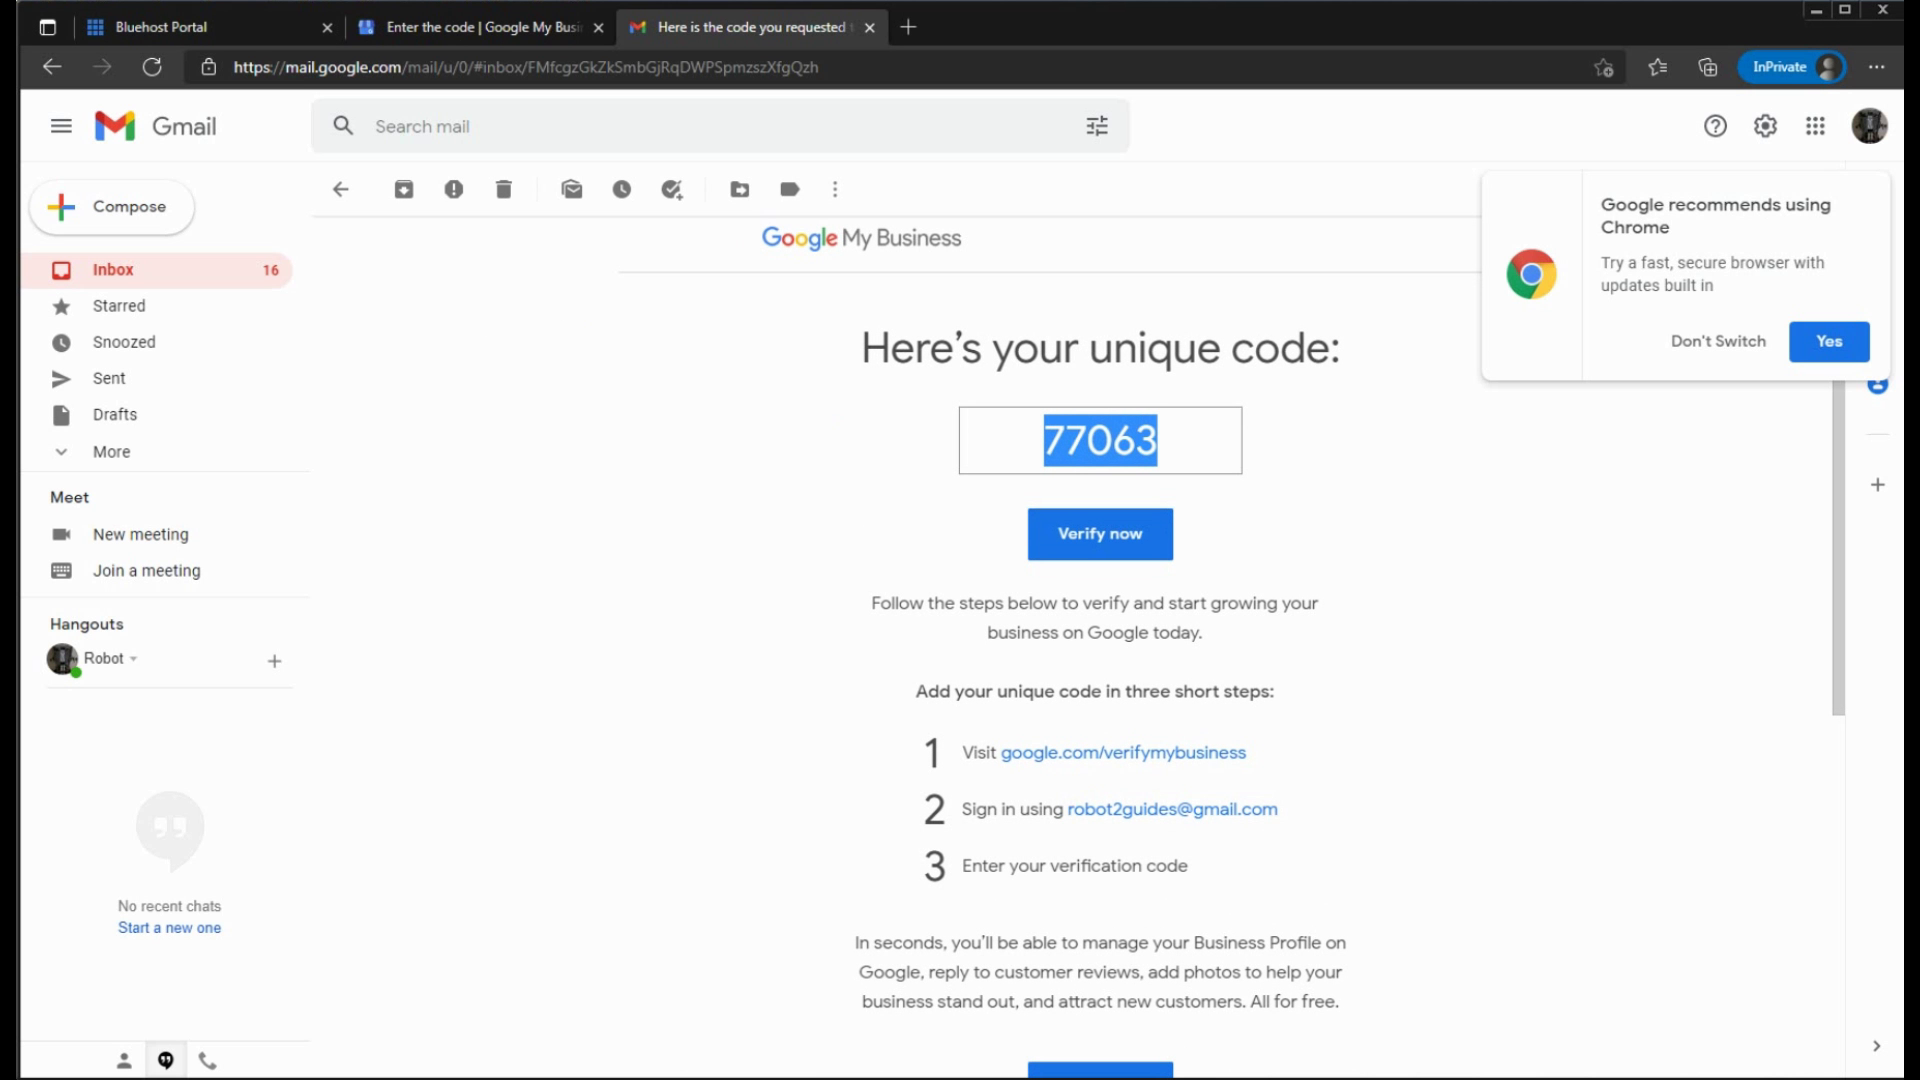The width and height of the screenshot is (1920, 1080).
Task: Open the google.com/verifymybusiness link
Action: point(1123,753)
